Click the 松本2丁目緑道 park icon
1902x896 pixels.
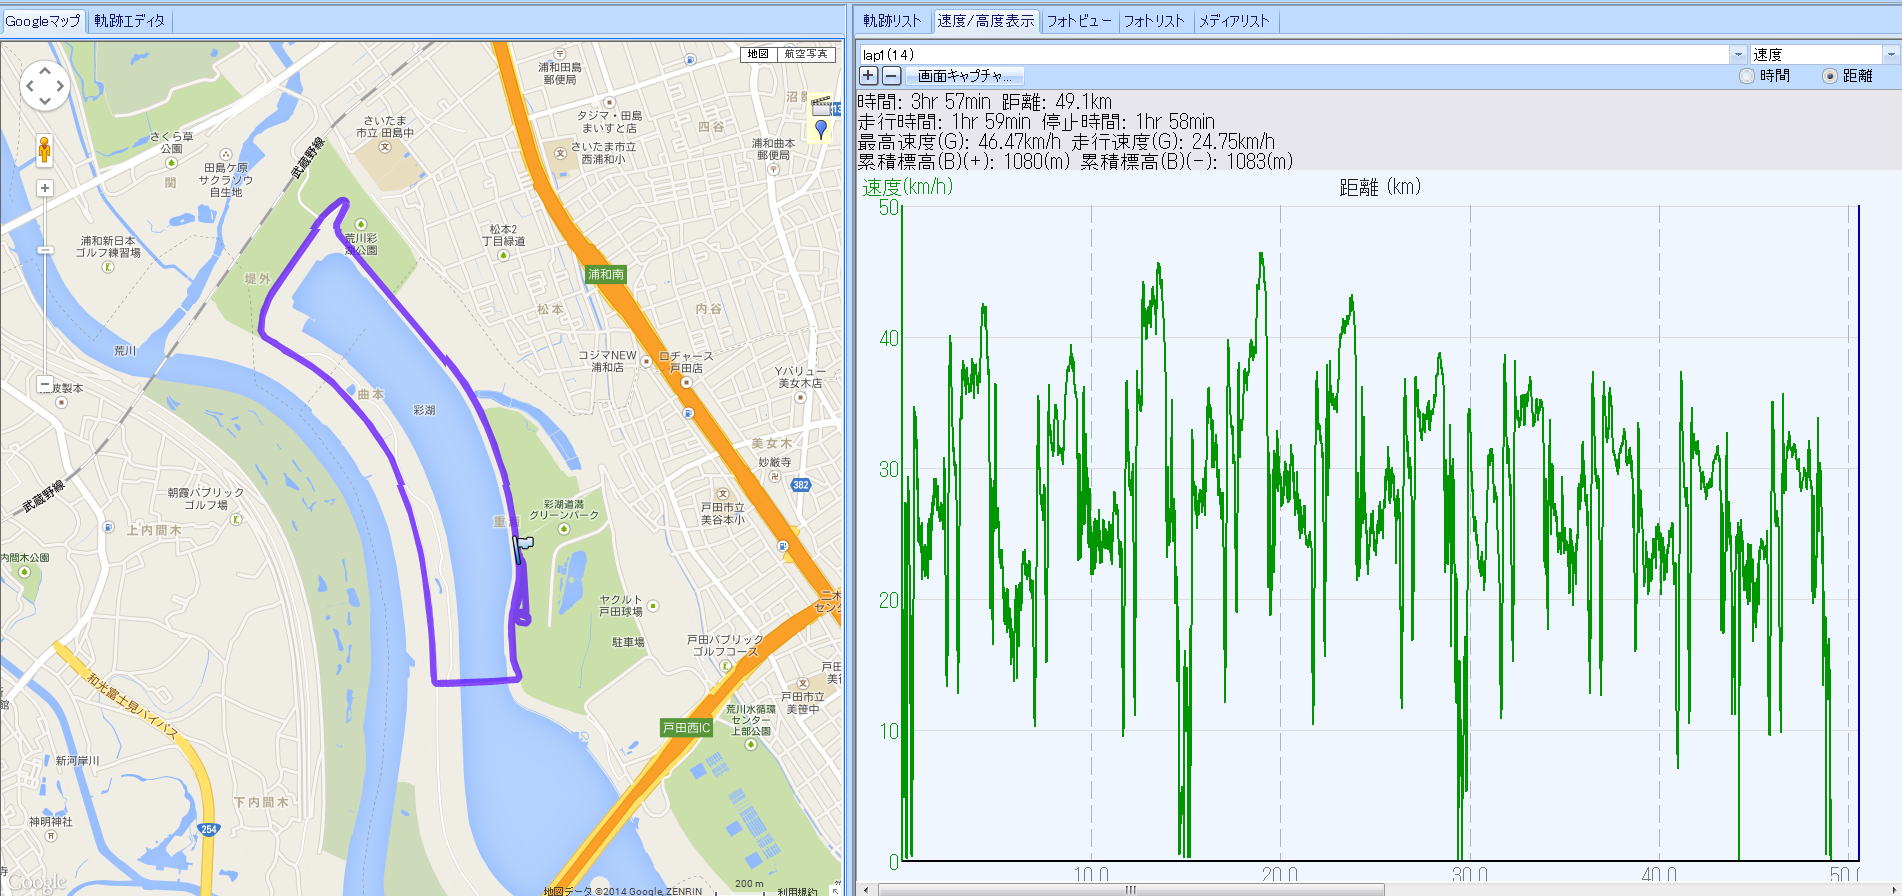point(503,255)
